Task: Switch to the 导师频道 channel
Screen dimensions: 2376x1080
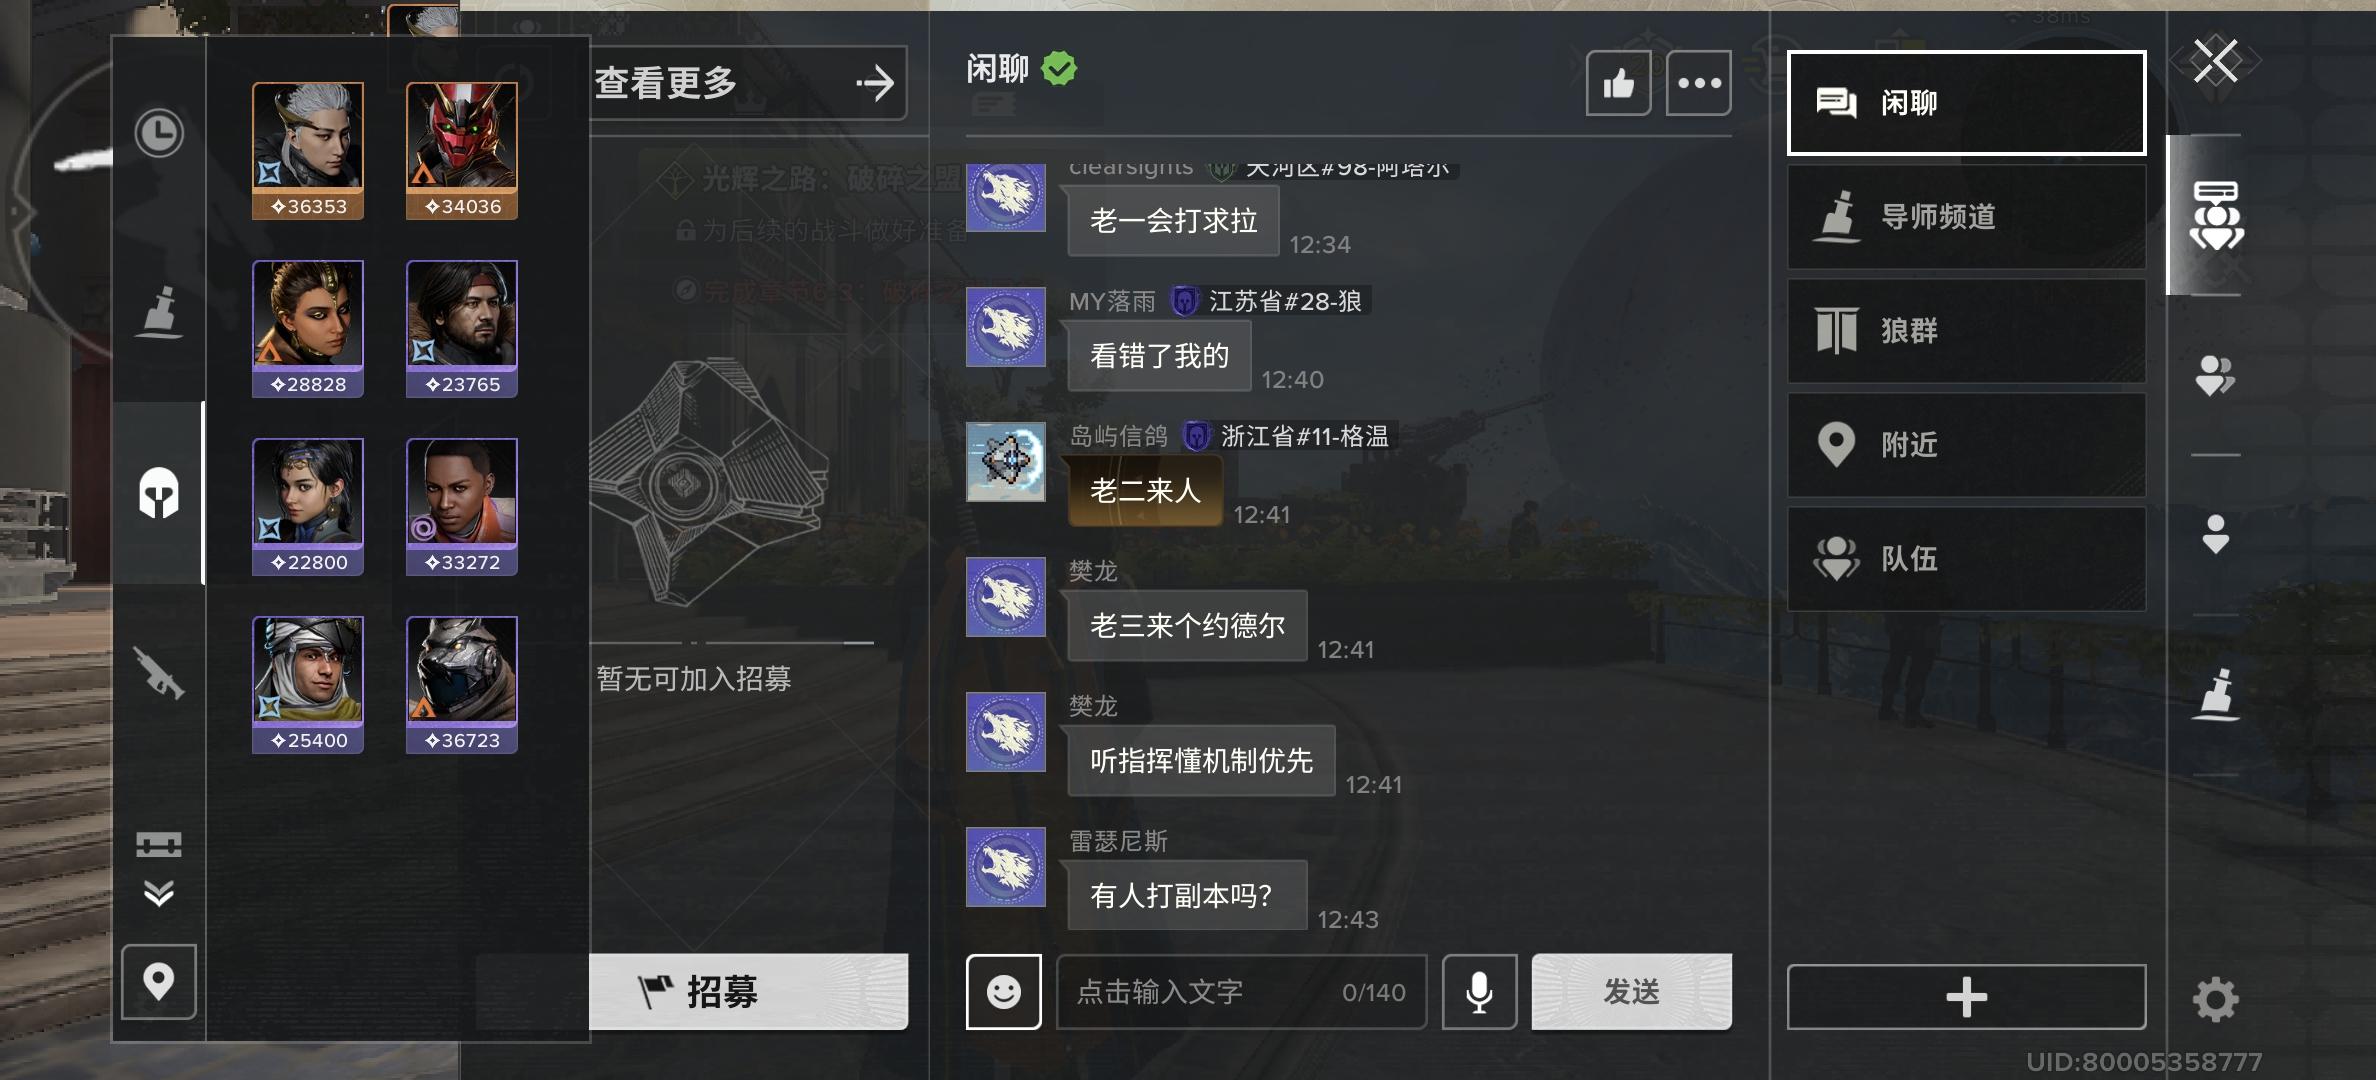Action: [x=1966, y=217]
